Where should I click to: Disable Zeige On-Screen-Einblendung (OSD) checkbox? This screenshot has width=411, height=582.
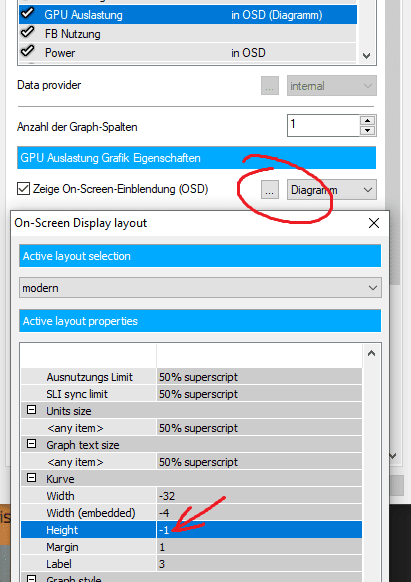(x=23, y=189)
